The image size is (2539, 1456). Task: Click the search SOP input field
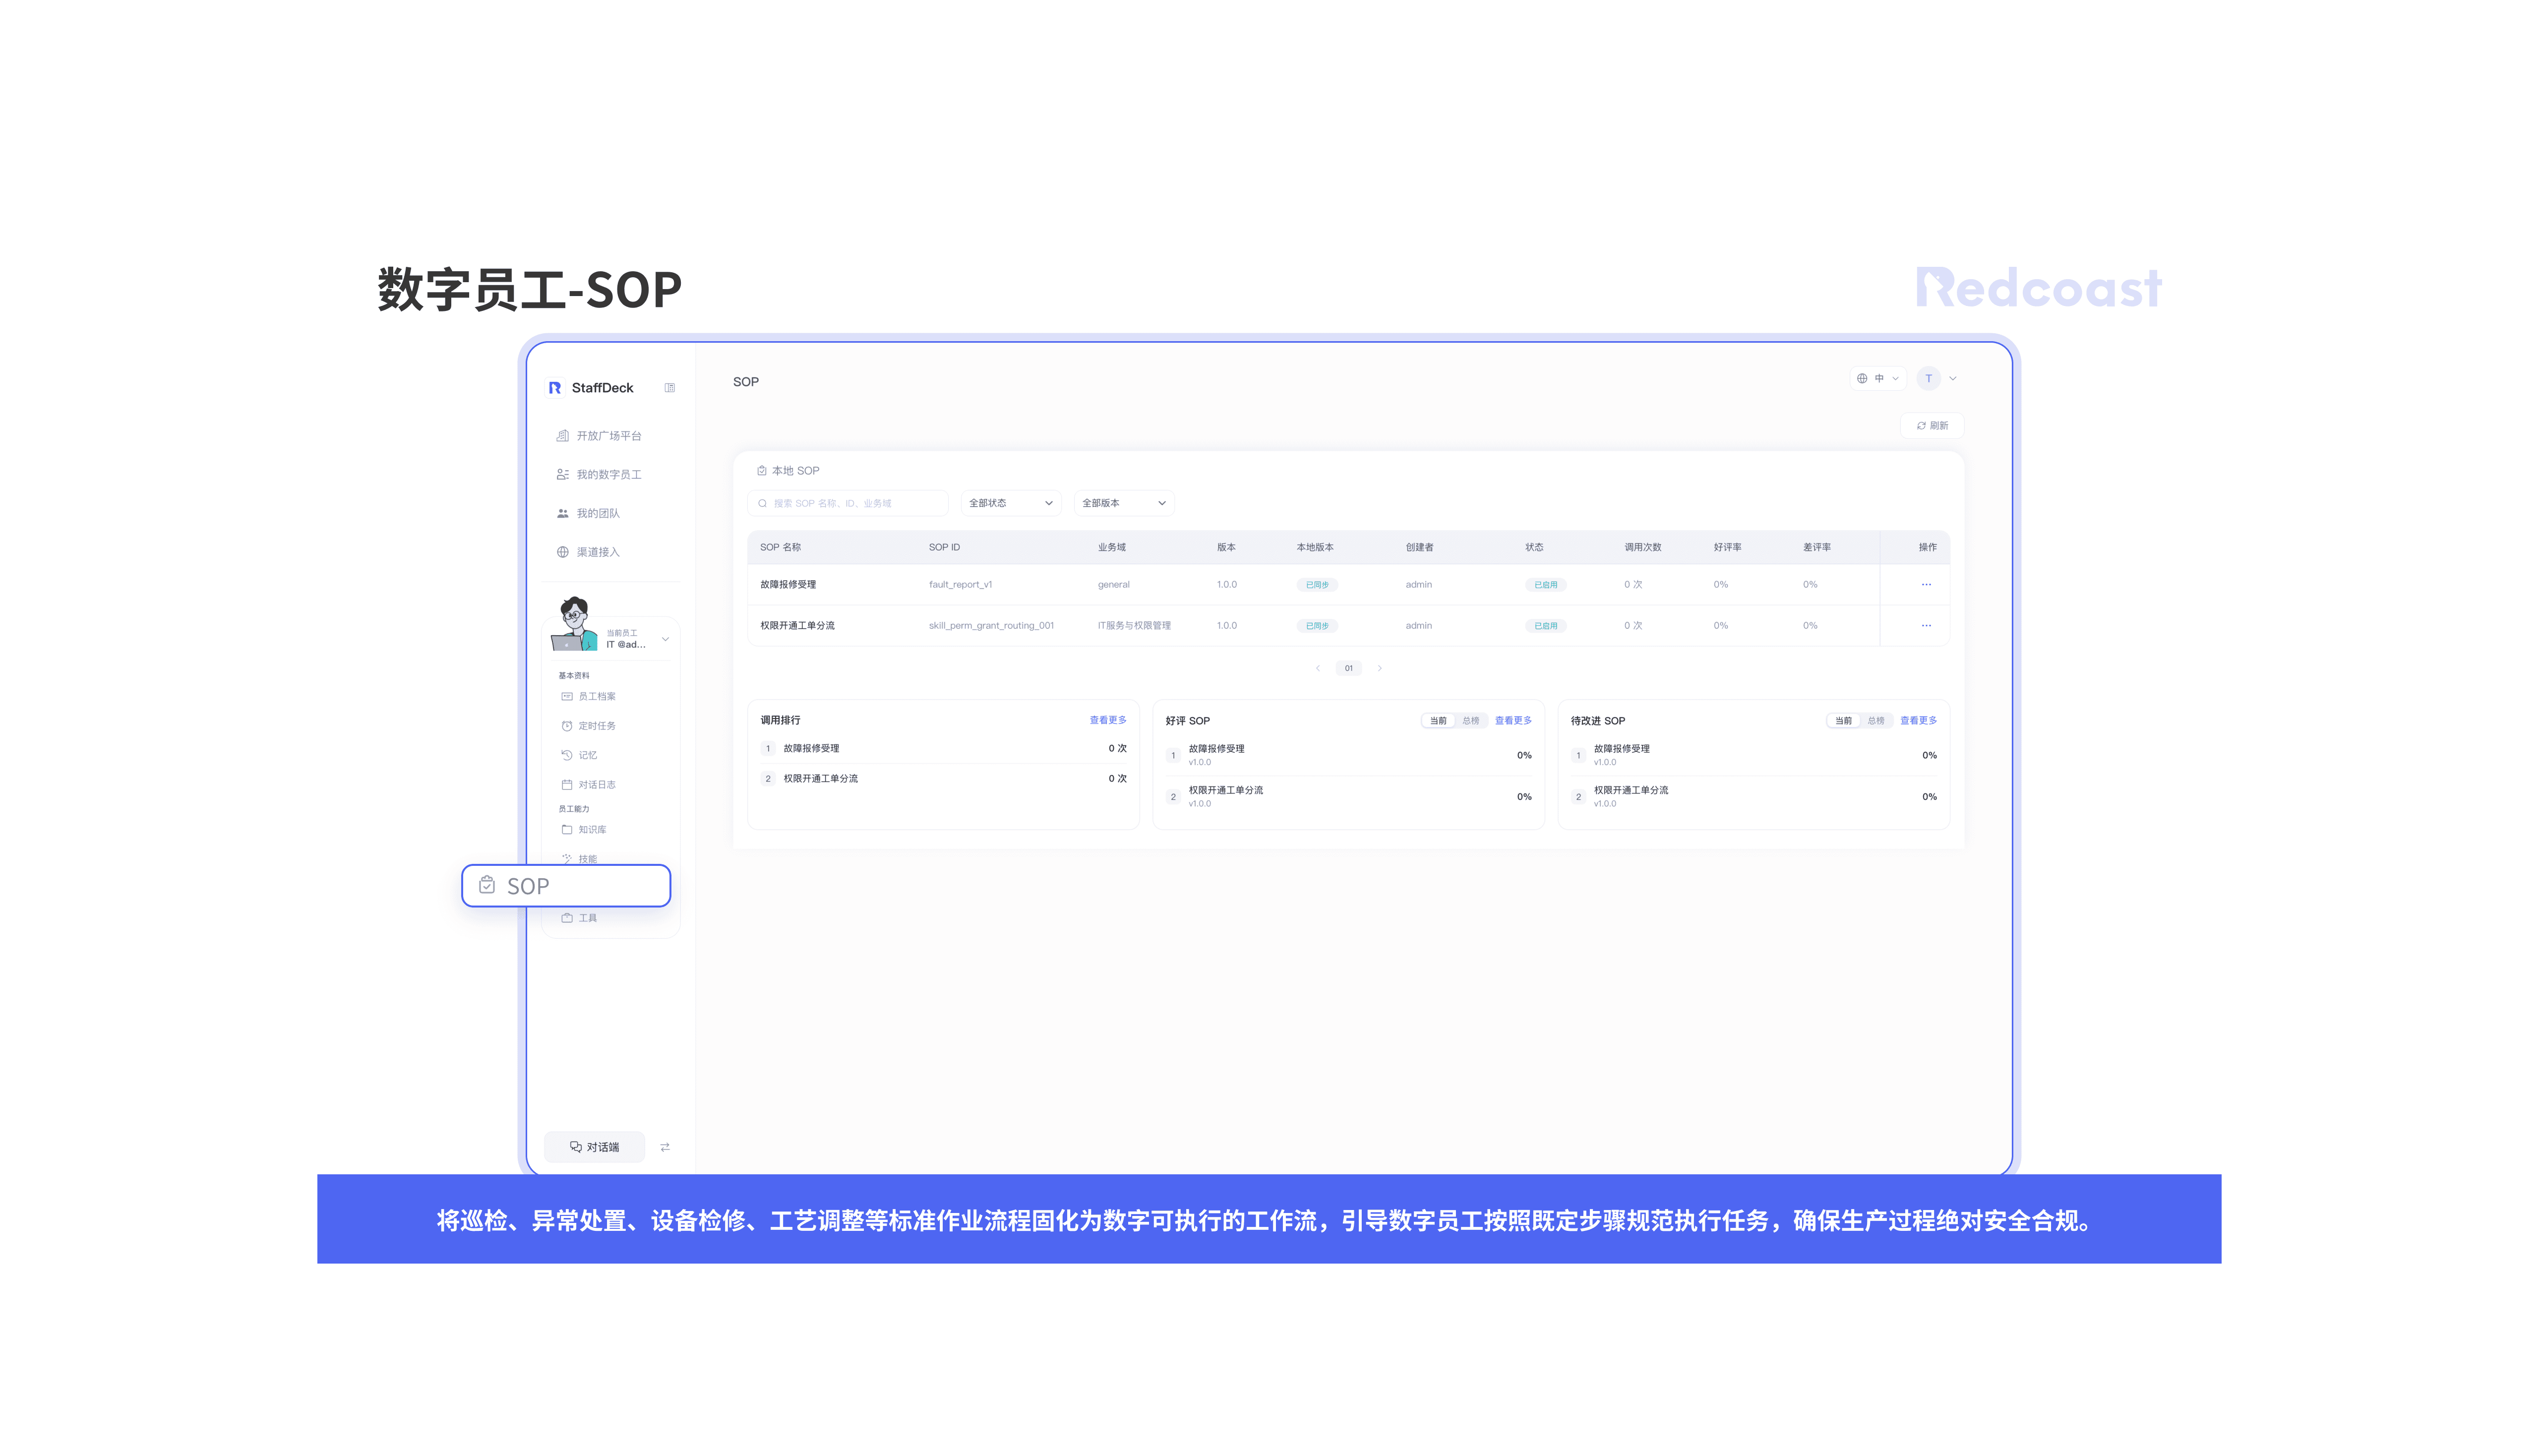pos(848,504)
